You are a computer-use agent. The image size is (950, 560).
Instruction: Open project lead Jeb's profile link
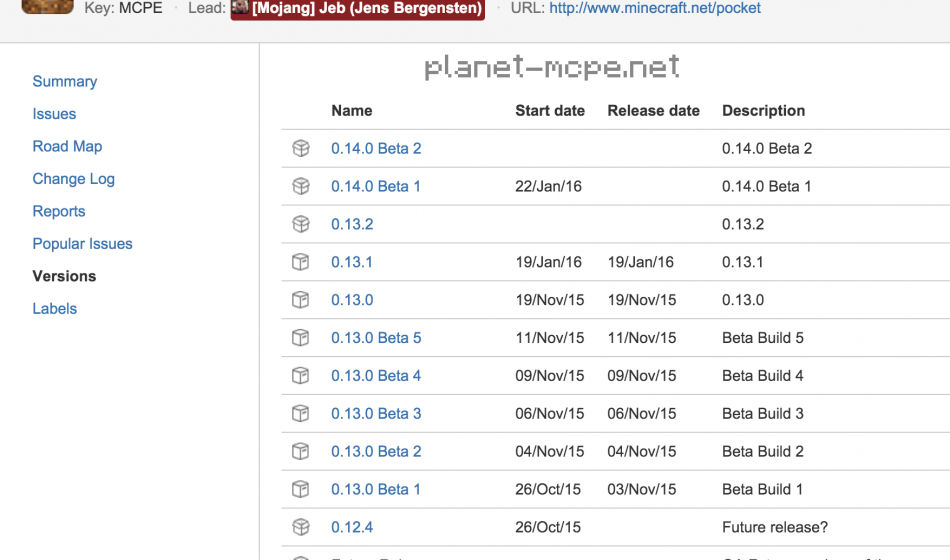click(x=366, y=8)
